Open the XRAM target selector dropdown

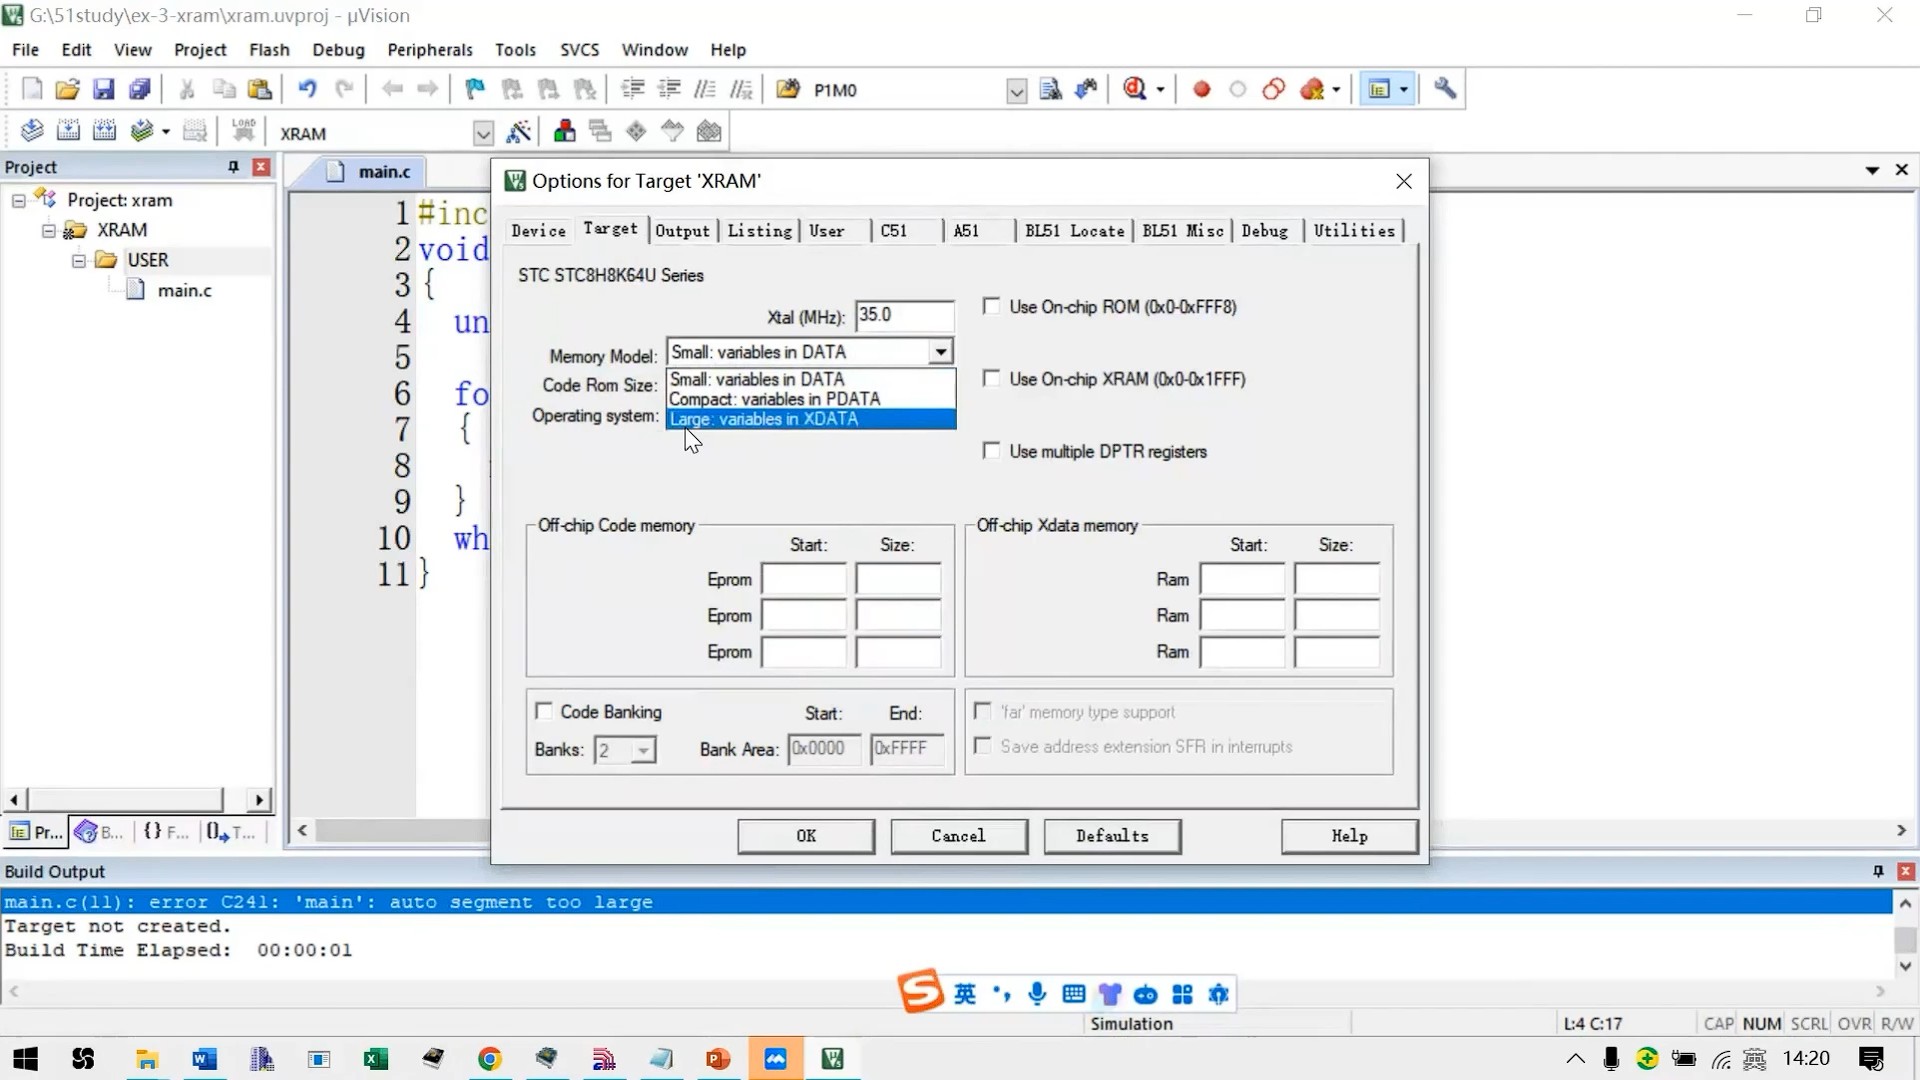click(483, 133)
